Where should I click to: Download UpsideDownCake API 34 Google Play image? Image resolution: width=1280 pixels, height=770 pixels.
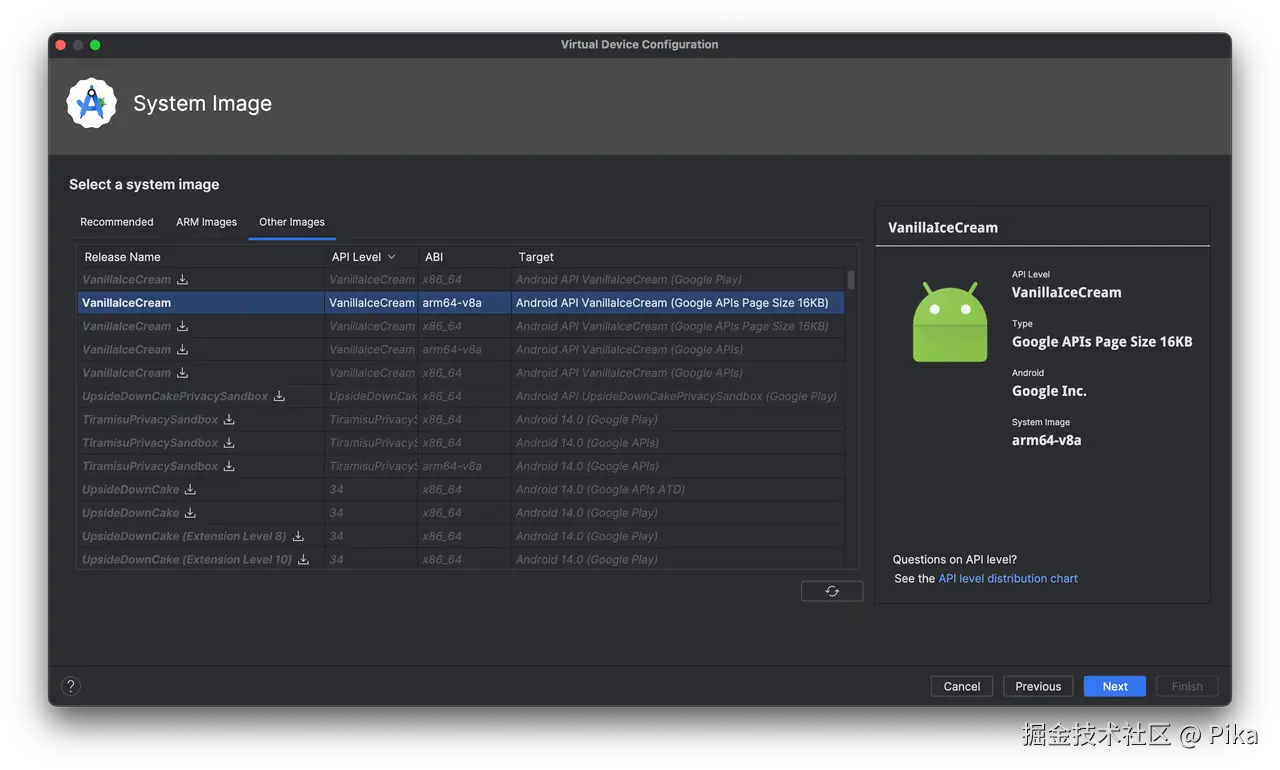tap(190, 513)
